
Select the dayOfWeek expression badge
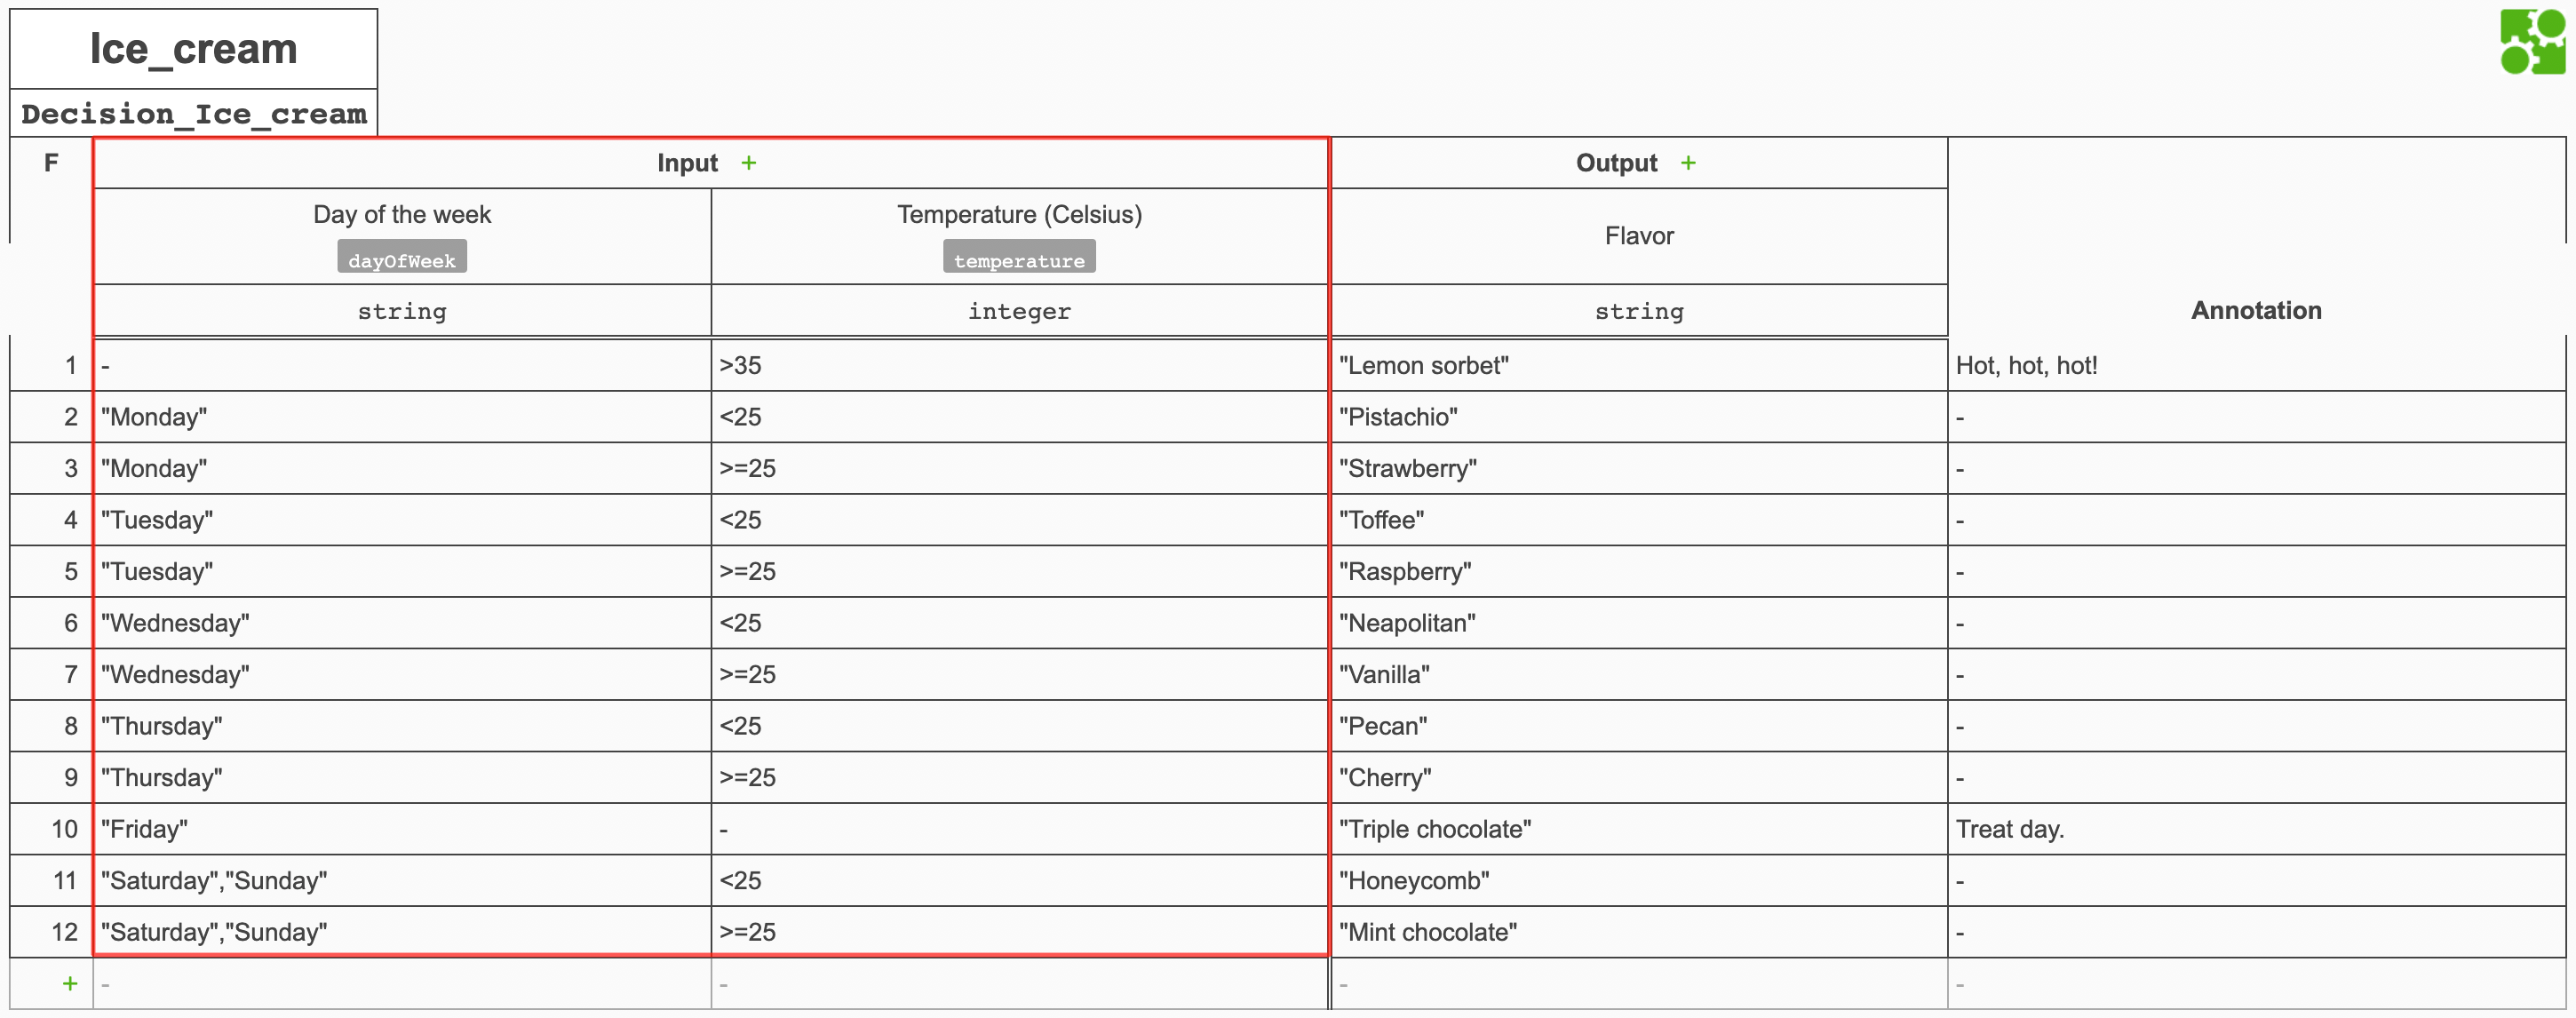click(x=401, y=257)
